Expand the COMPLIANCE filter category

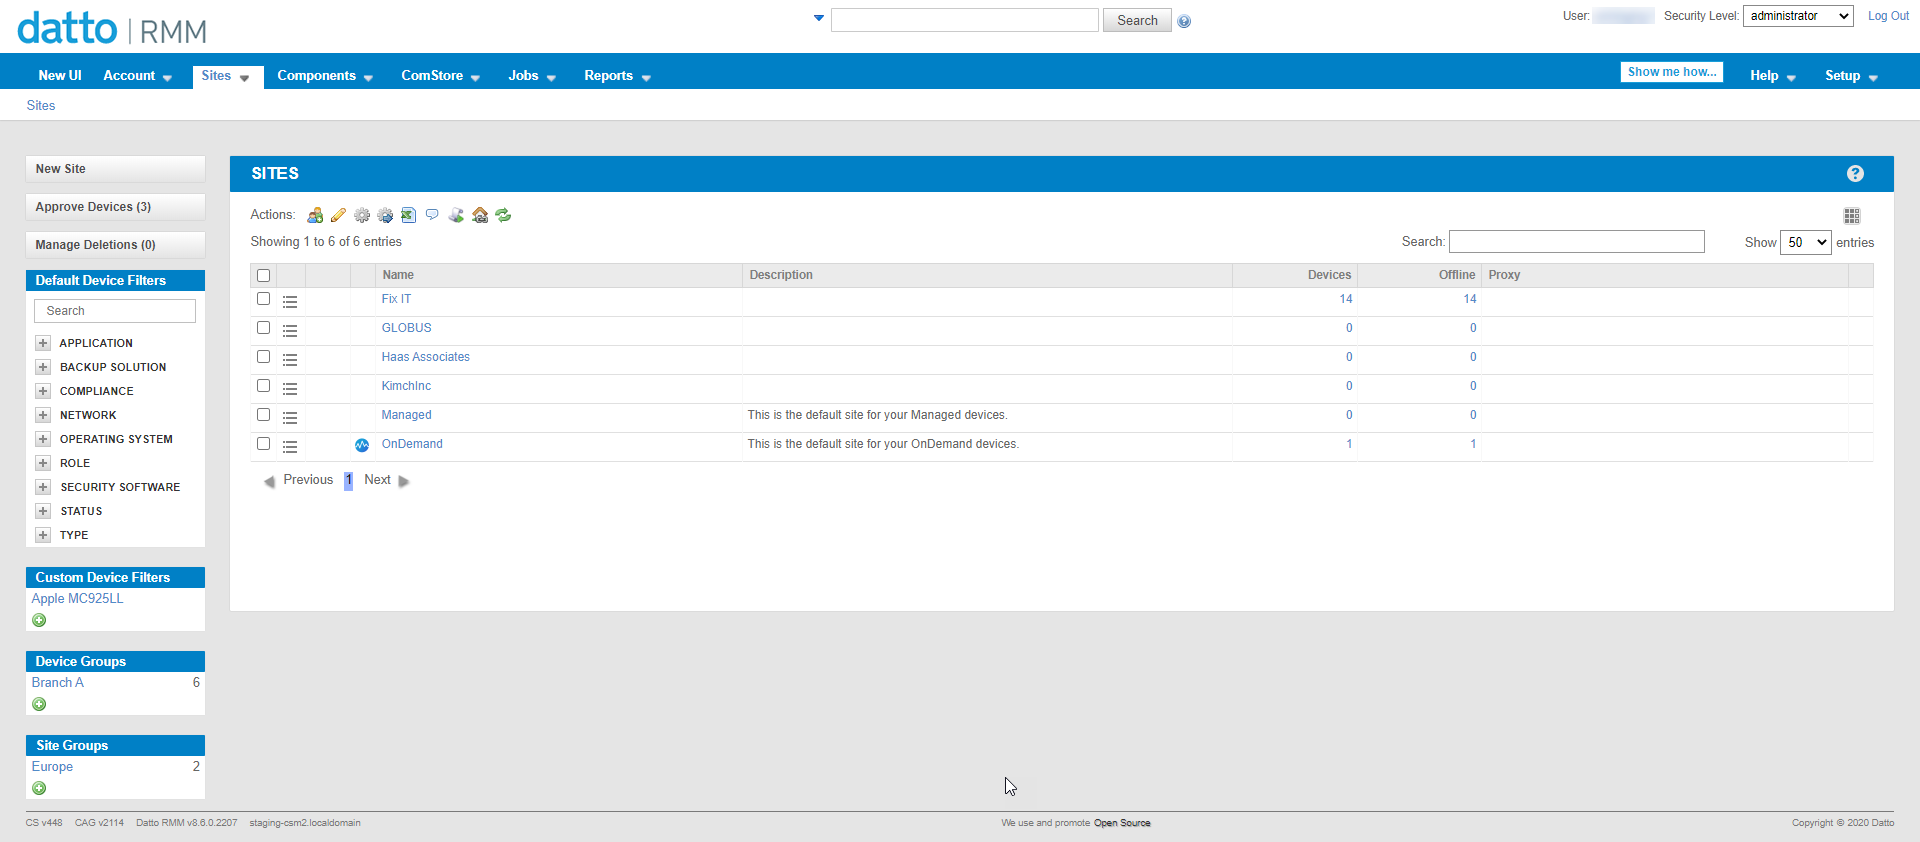point(43,391)
